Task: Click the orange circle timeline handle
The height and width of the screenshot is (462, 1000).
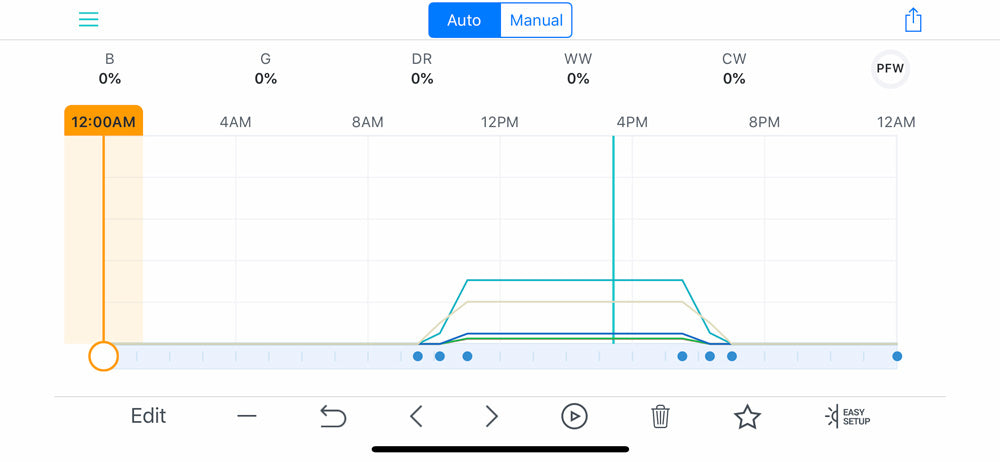Action: coord(103,356)
